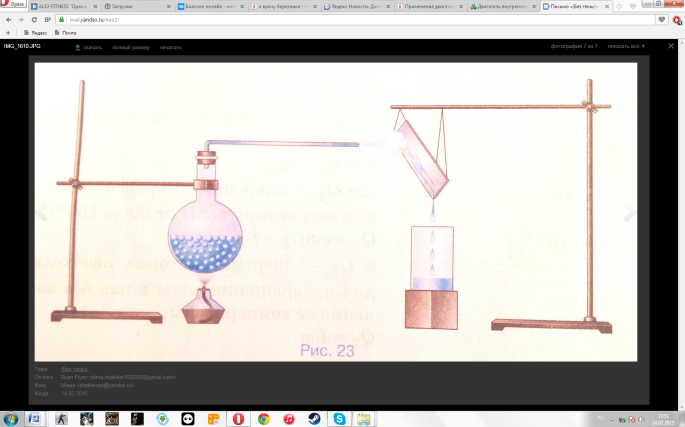Open the Speed Dial grid icon
Image resolution: width=685 pixels, height=427 pixels.
(47, 20)
